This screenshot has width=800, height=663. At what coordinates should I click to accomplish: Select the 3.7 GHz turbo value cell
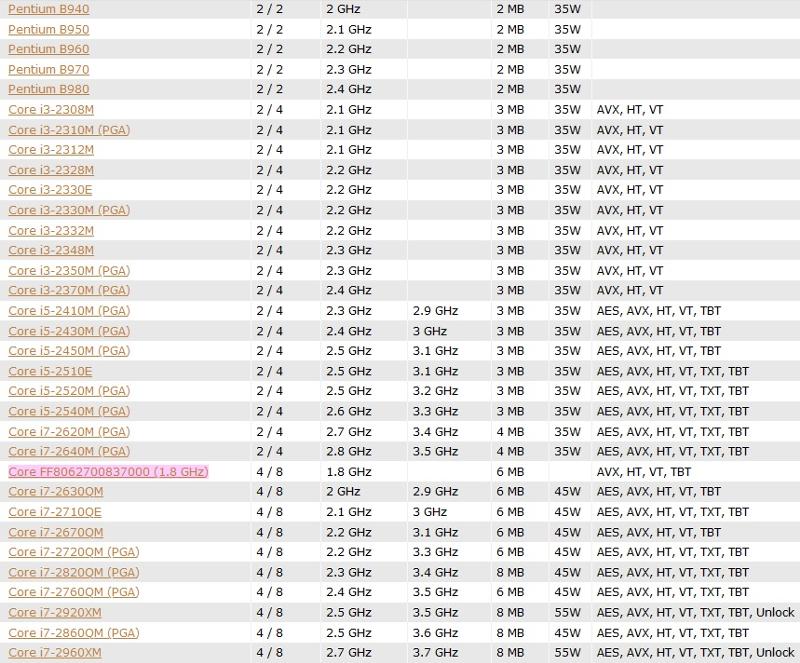(435, 652)
